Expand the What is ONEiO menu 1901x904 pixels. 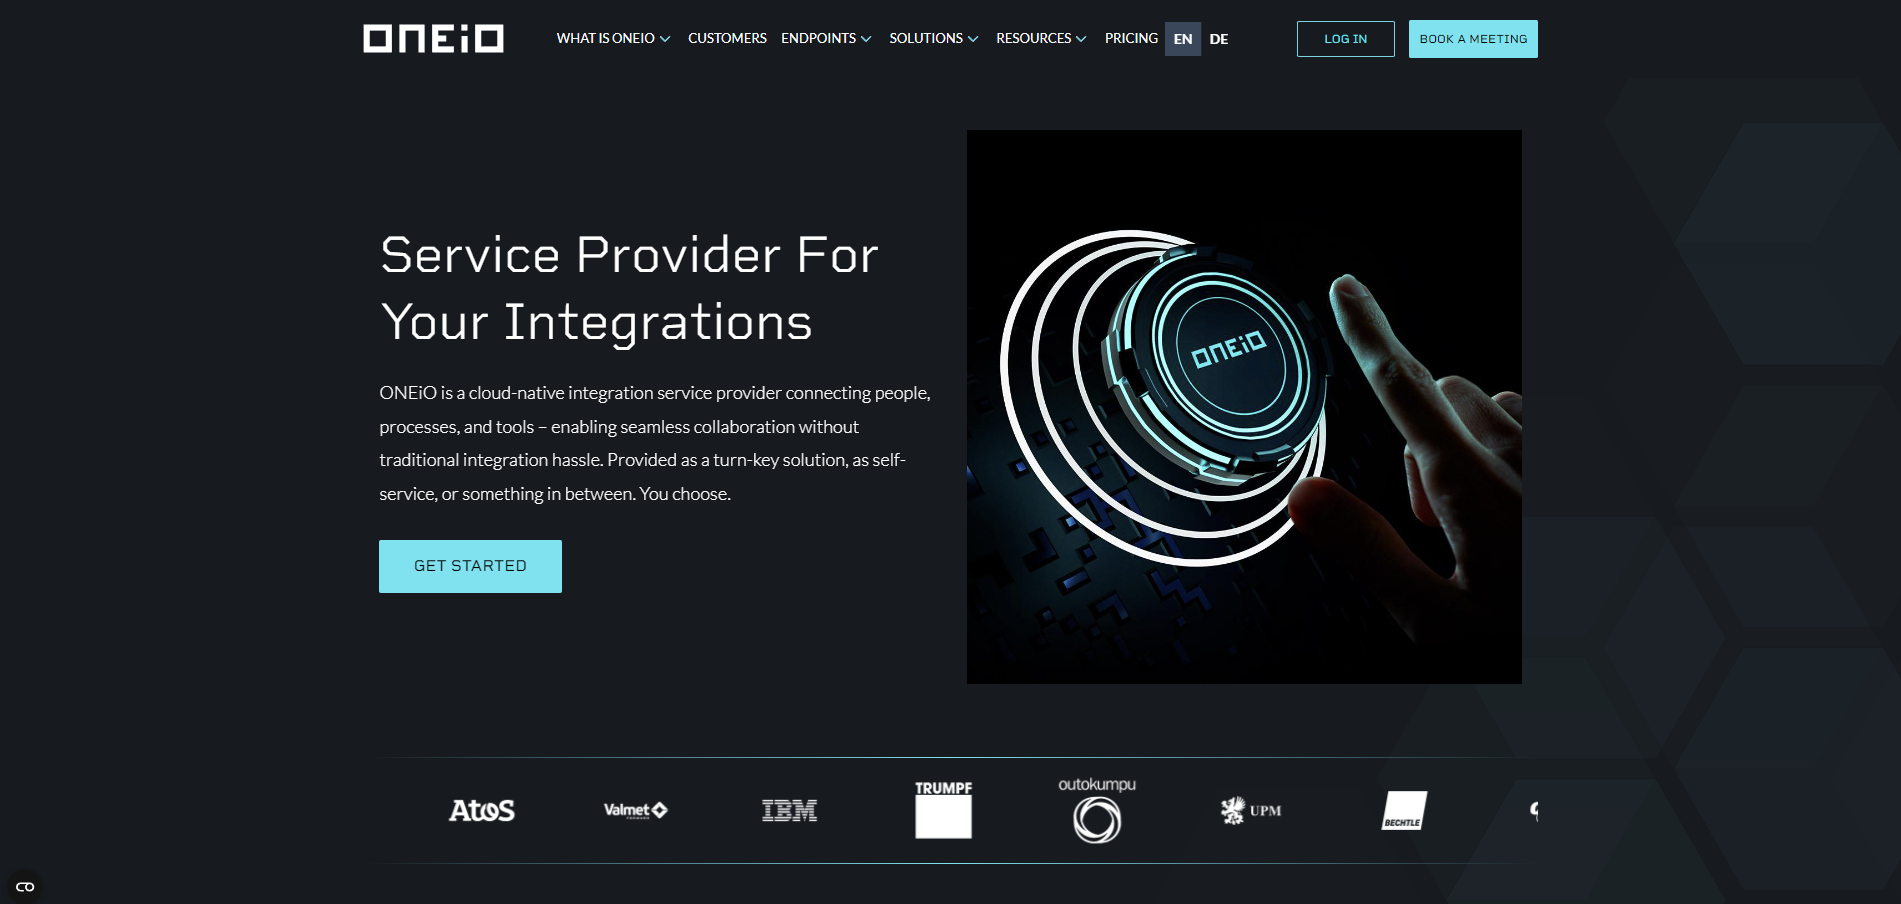point(613,38)
